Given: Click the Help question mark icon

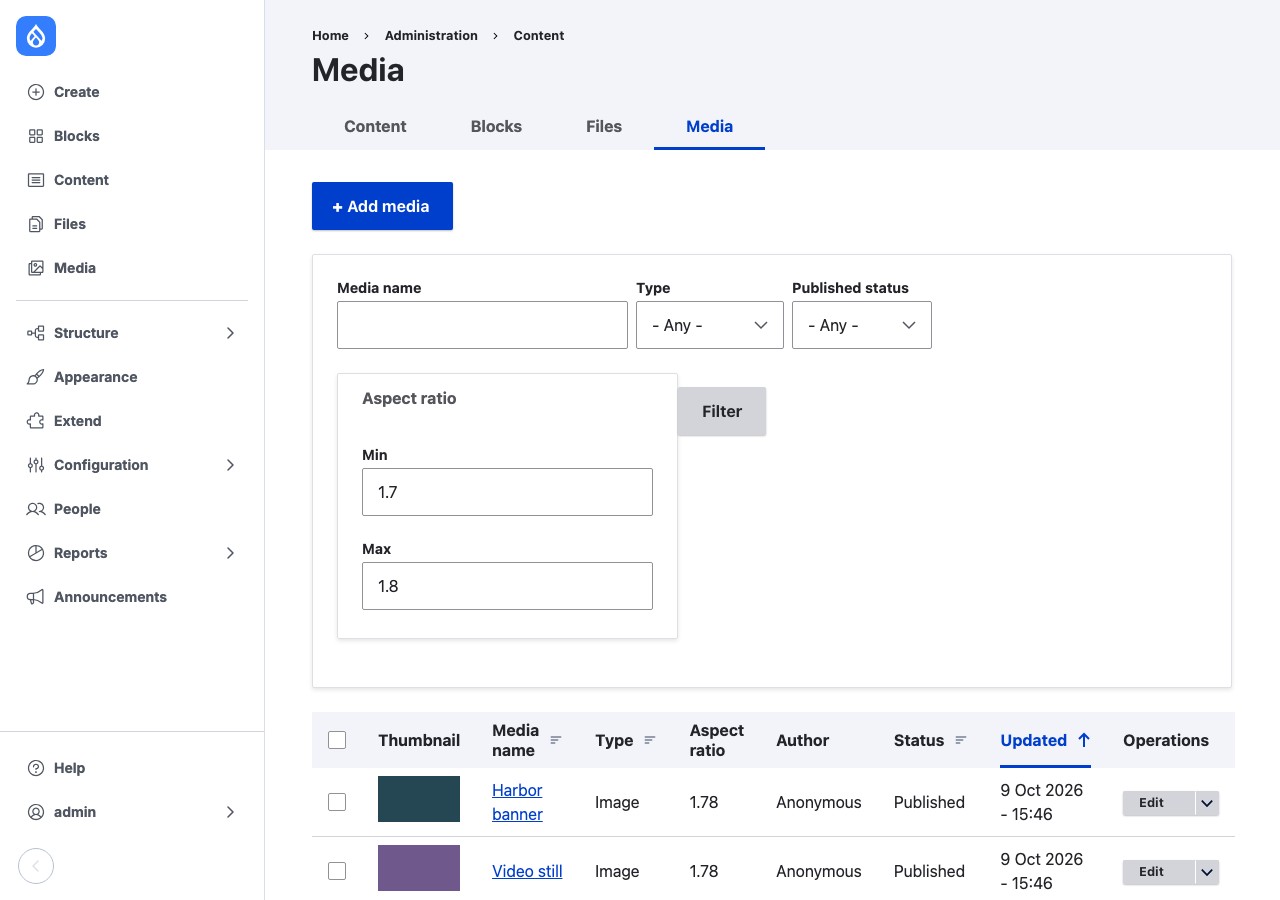Looking at the screenshot, I should tap(36, 768).
